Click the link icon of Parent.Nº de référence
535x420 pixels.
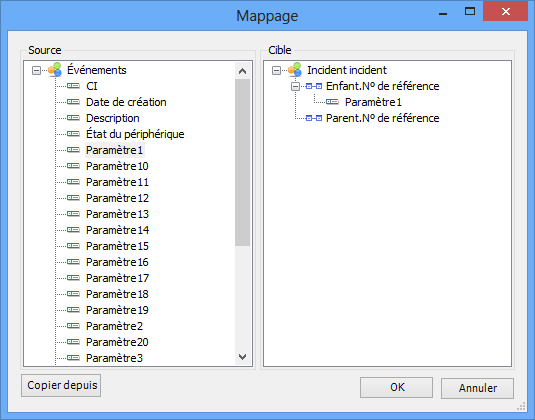[314, 118]
